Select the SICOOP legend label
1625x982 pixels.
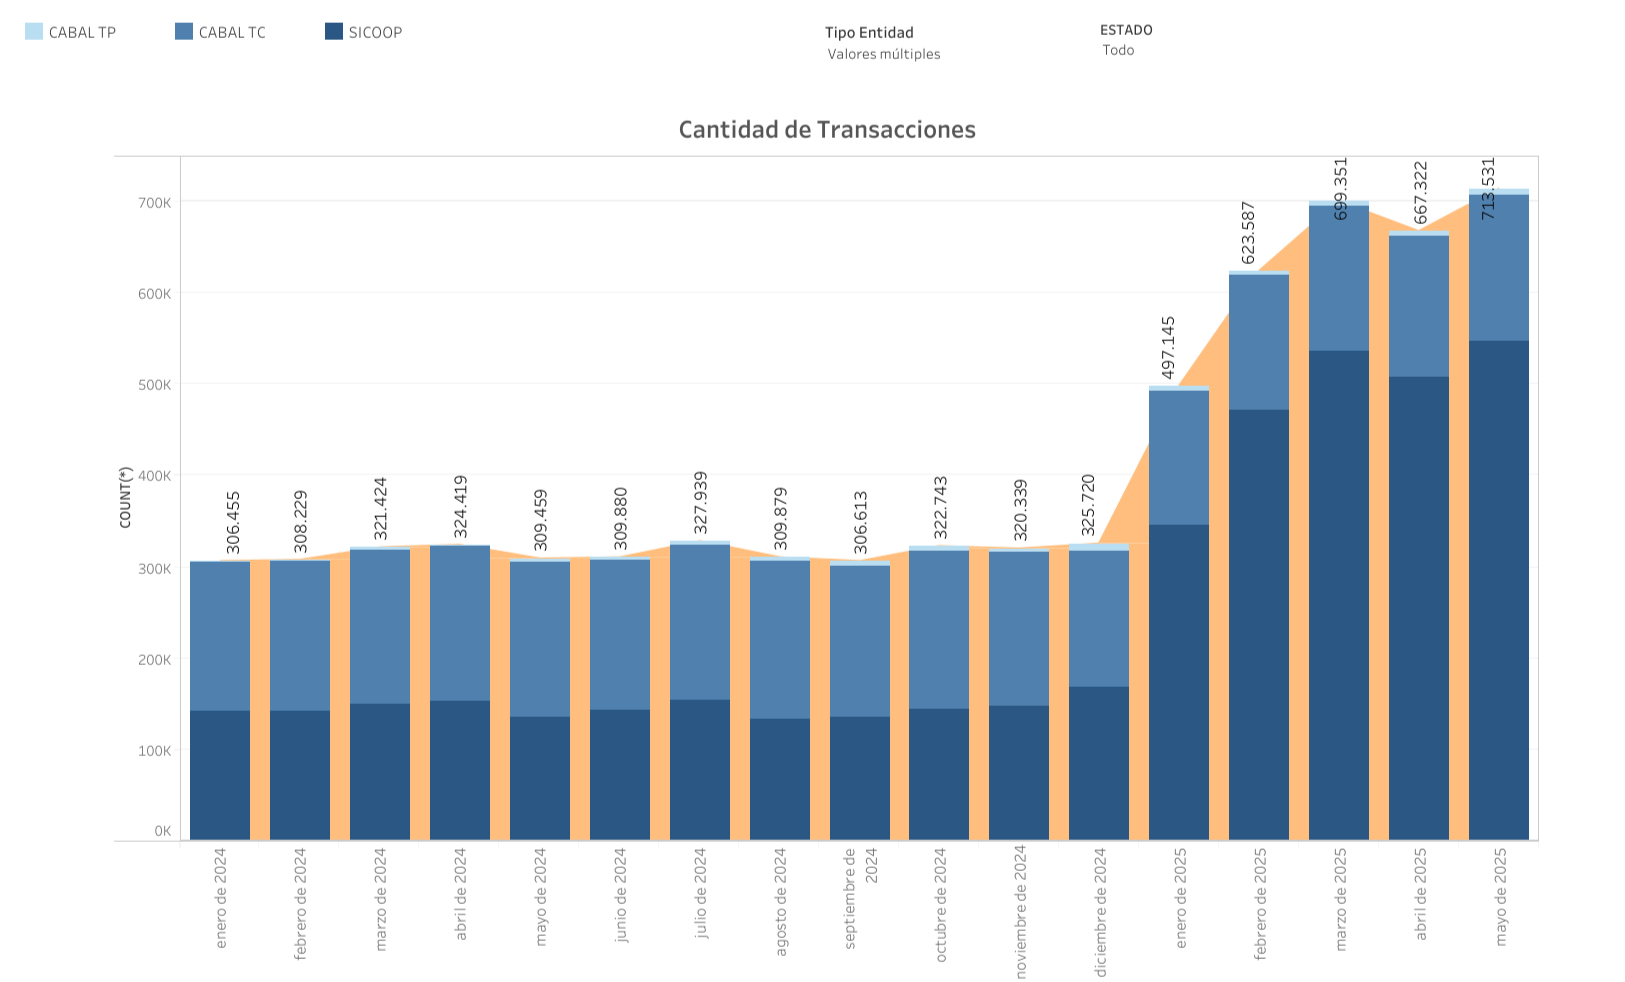[x=375, y=32]
